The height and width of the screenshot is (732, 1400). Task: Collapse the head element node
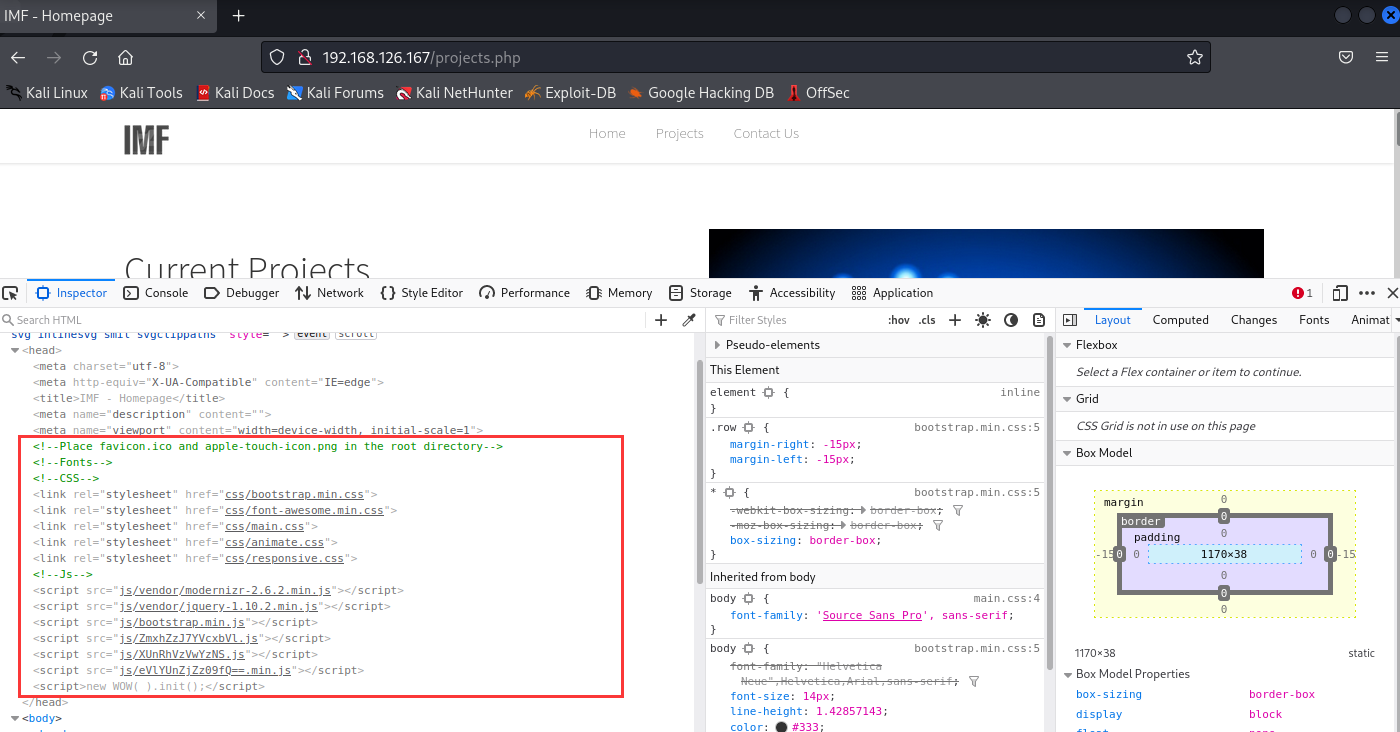15,350
